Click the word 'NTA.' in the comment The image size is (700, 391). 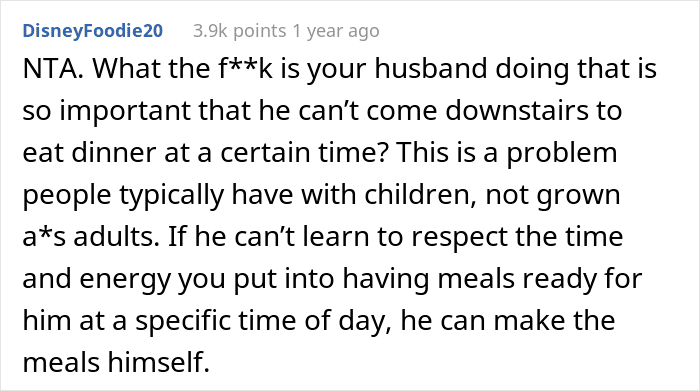(53, 68)
